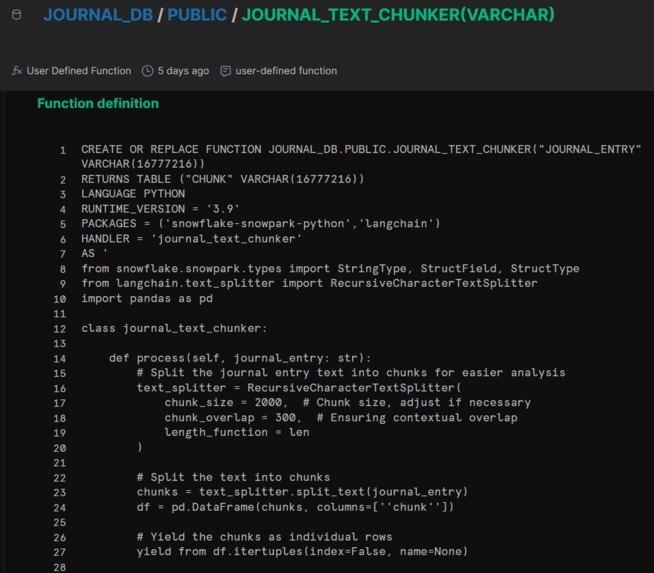Open the PUBLIC schema breadcrumb link

[x=197, y=15]
